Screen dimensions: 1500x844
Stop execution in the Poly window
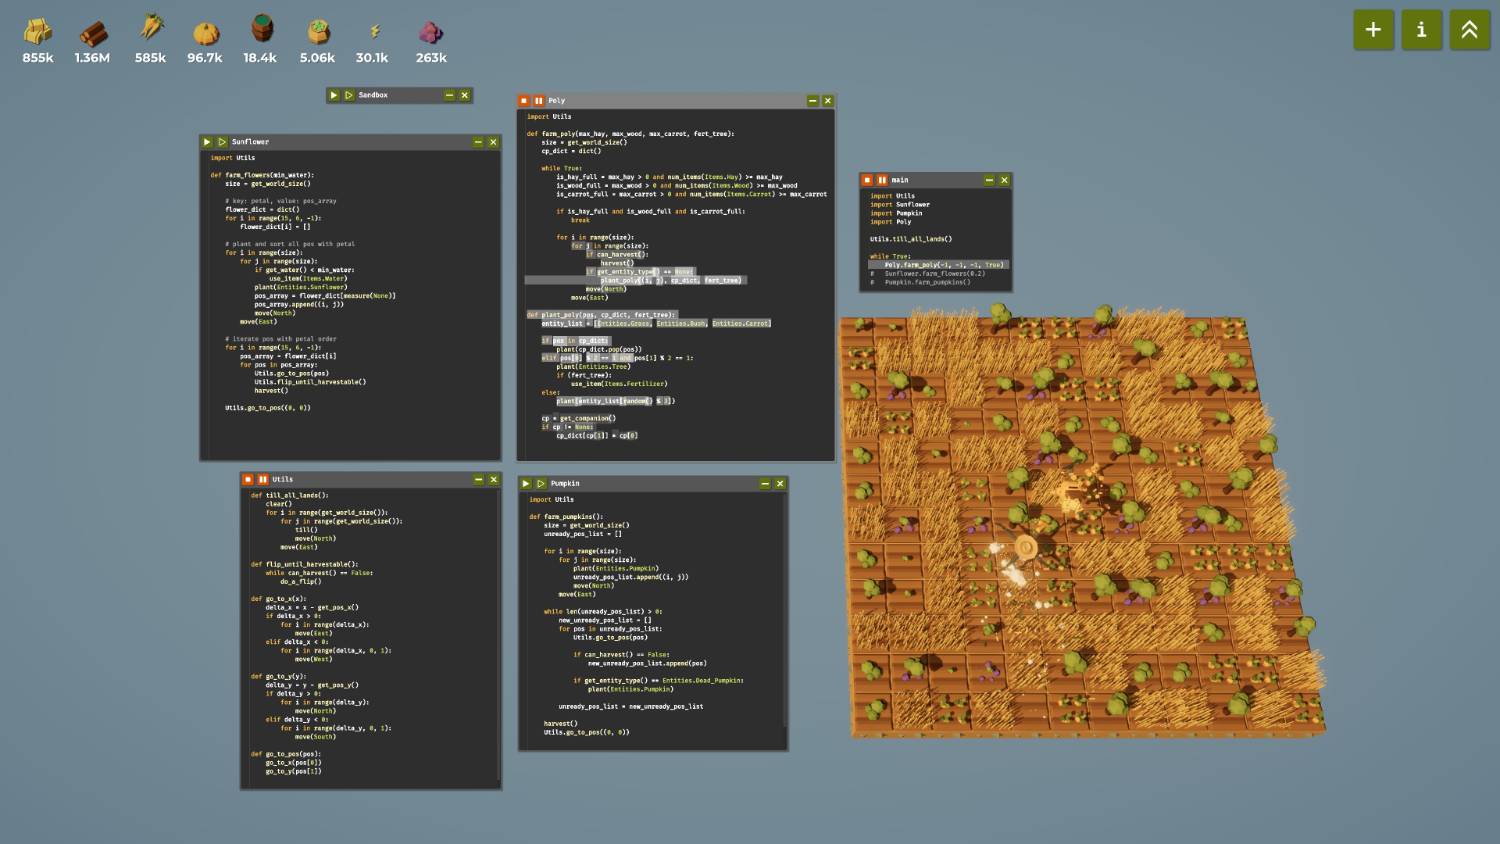524,101
